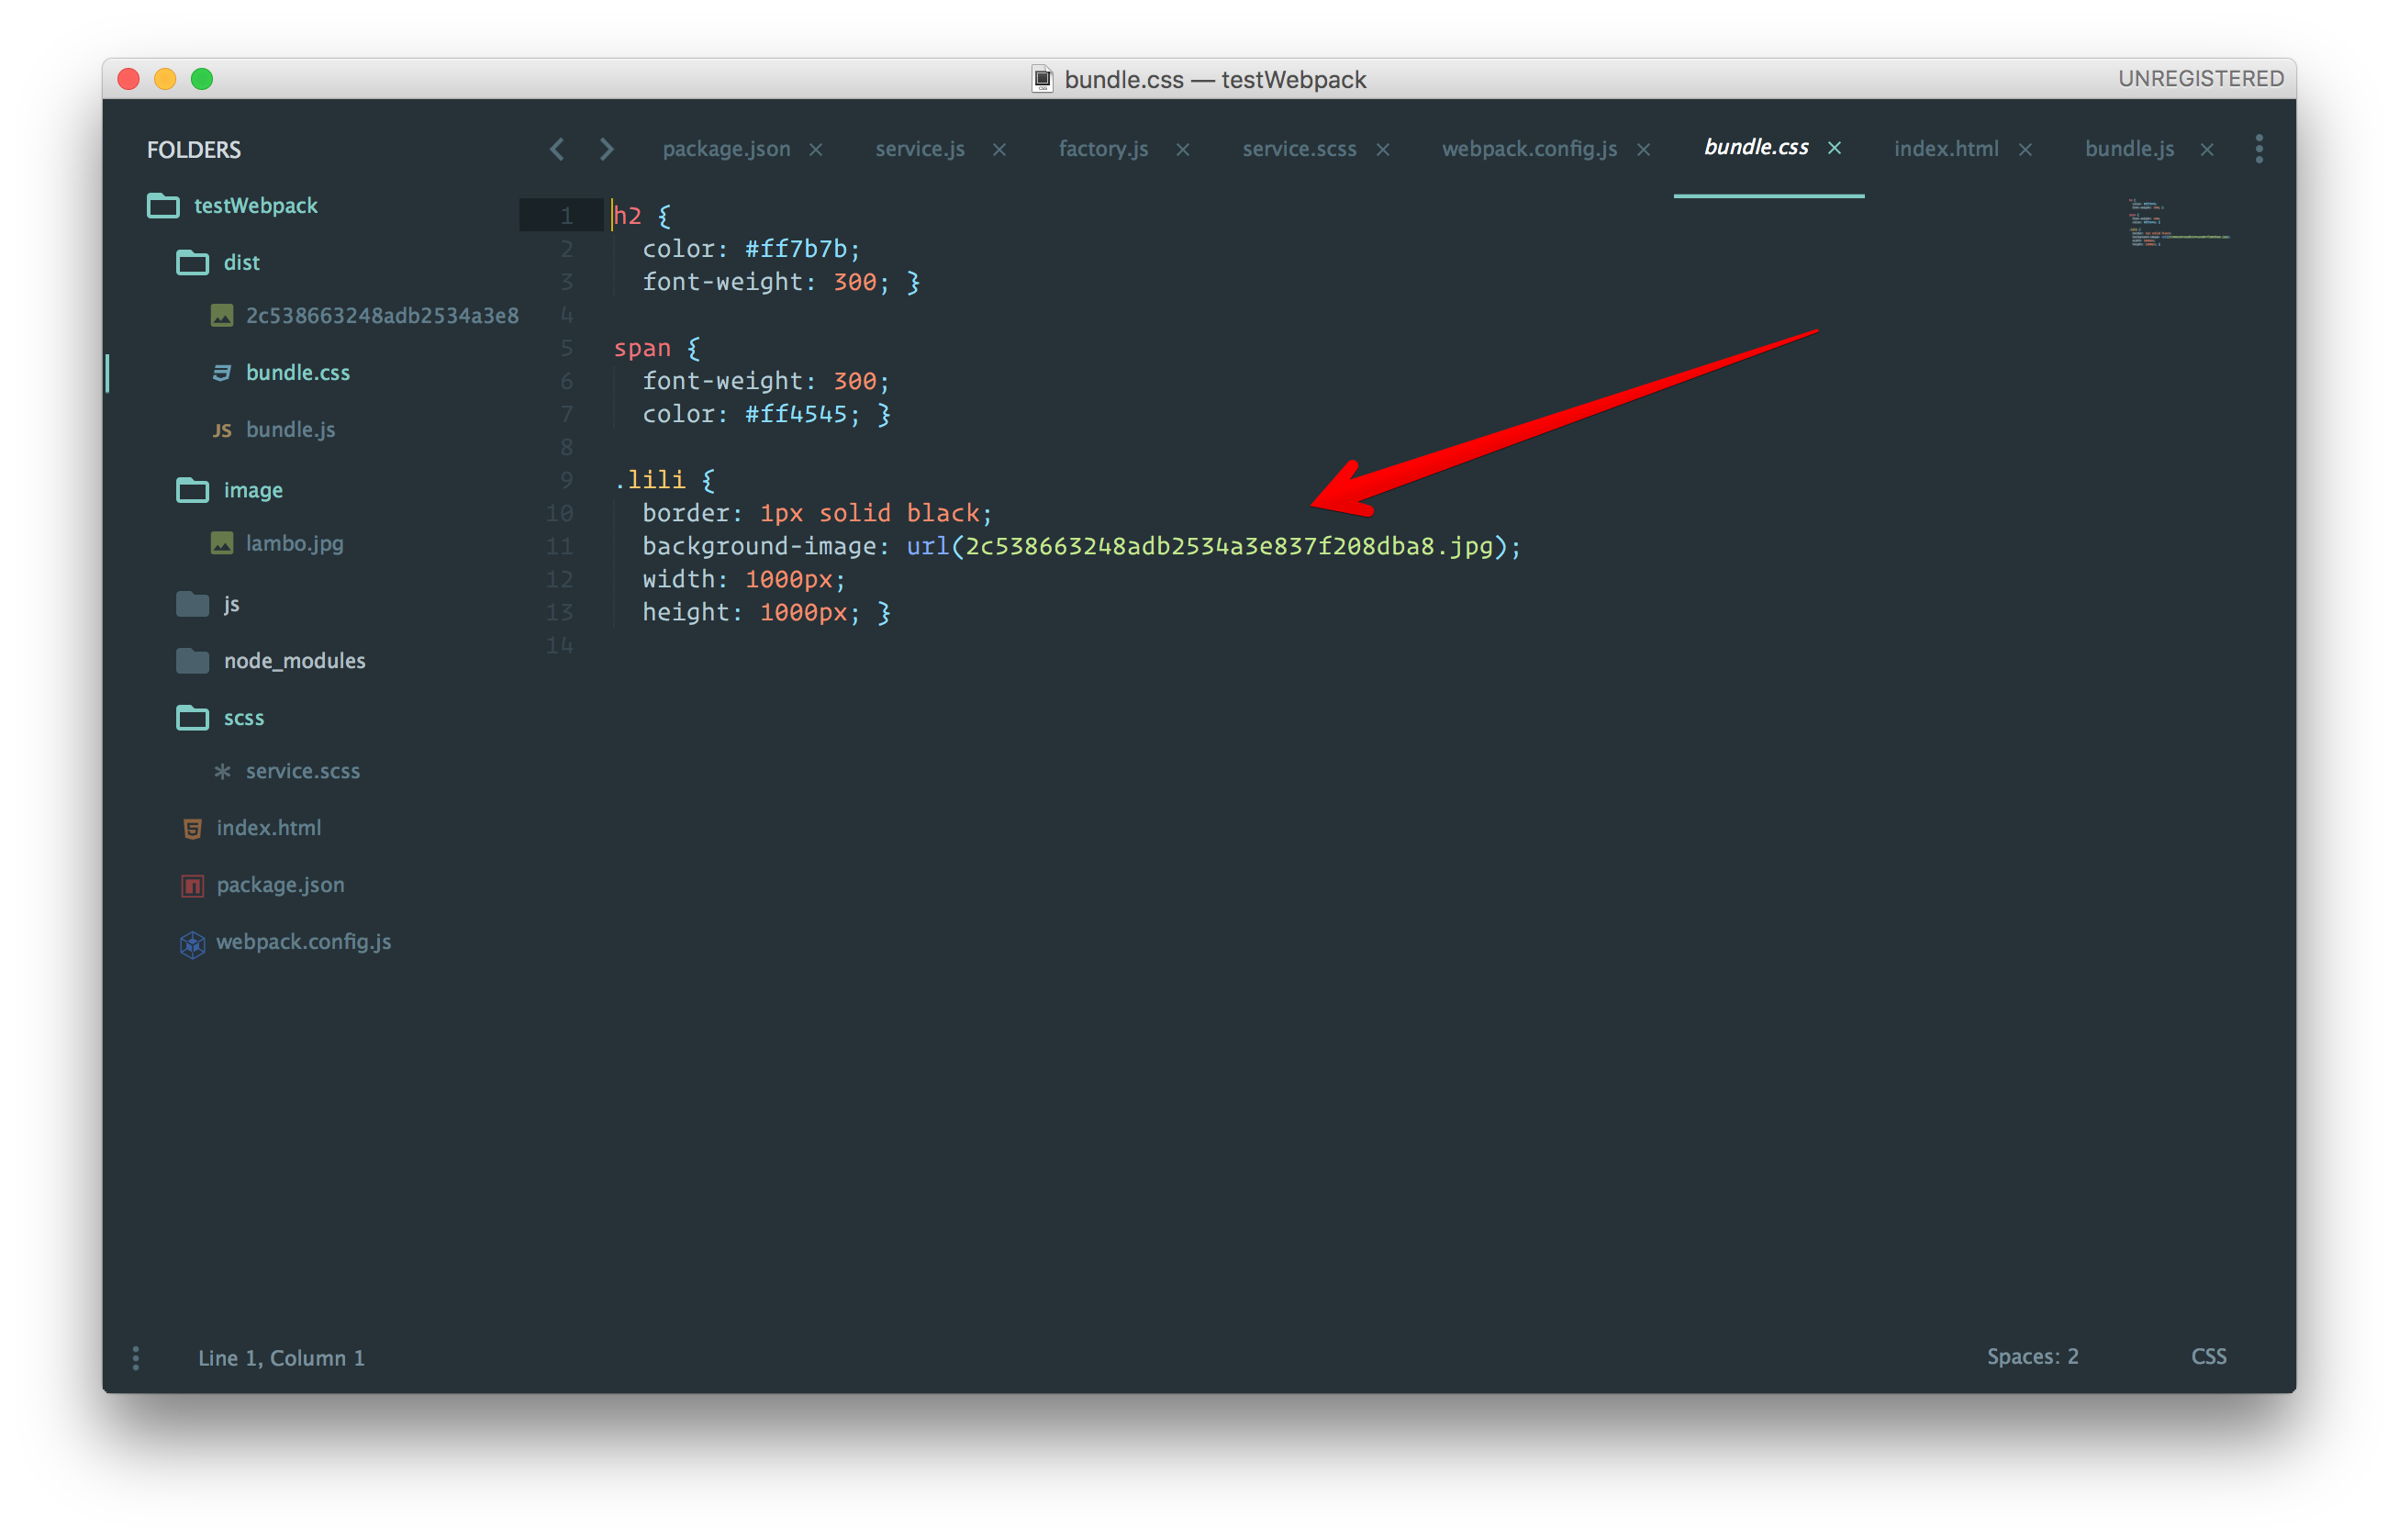Screen dimensions: 2399x1540
Task: Switch to the service.scss tab
Action: (x=1298, y=149)
